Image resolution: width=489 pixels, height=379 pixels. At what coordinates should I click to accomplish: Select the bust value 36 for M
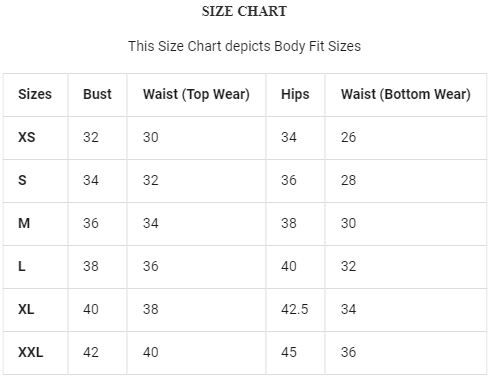click(x=91, y=223)
